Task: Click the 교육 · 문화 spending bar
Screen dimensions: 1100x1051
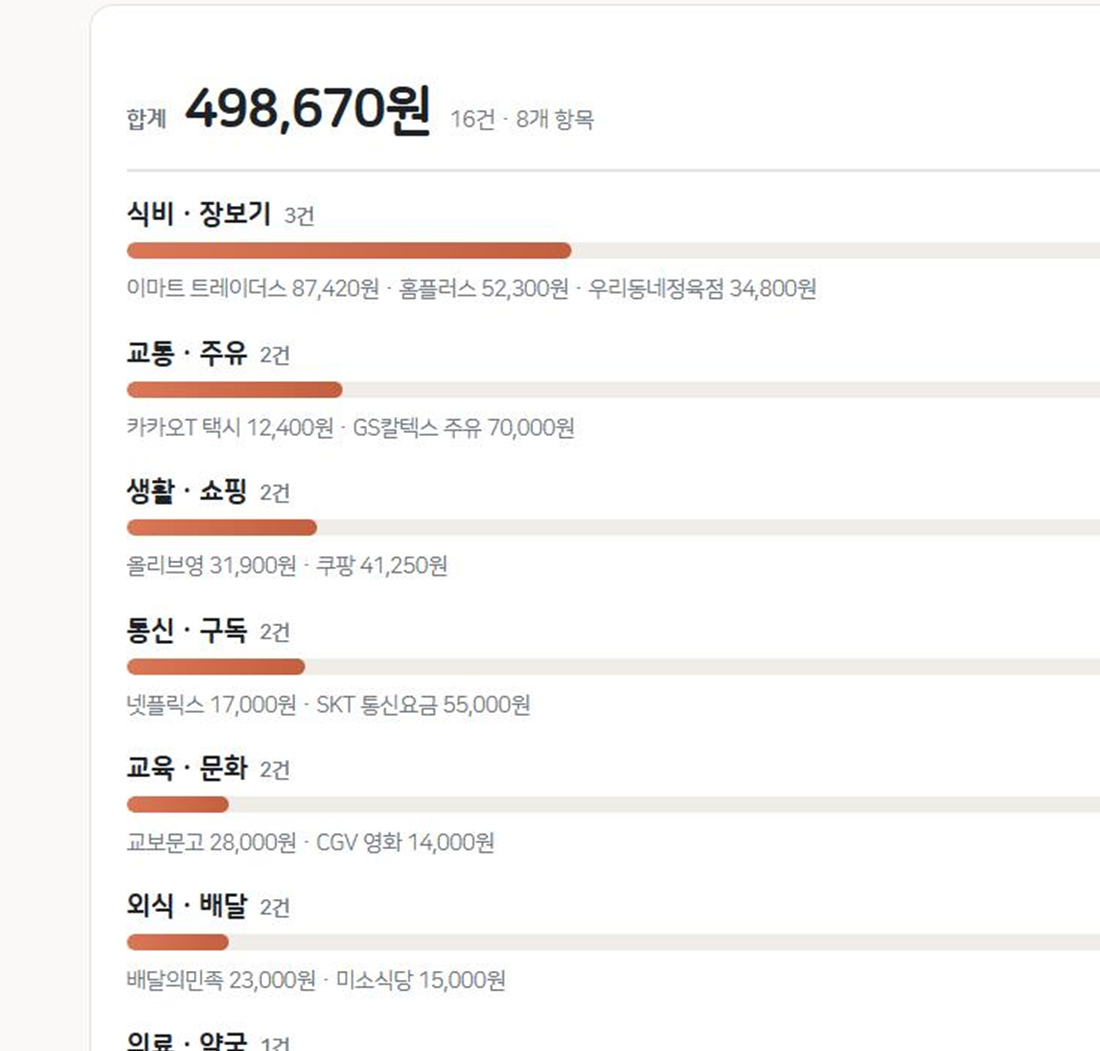Action: pyautogui.click(x=613, y=805)
